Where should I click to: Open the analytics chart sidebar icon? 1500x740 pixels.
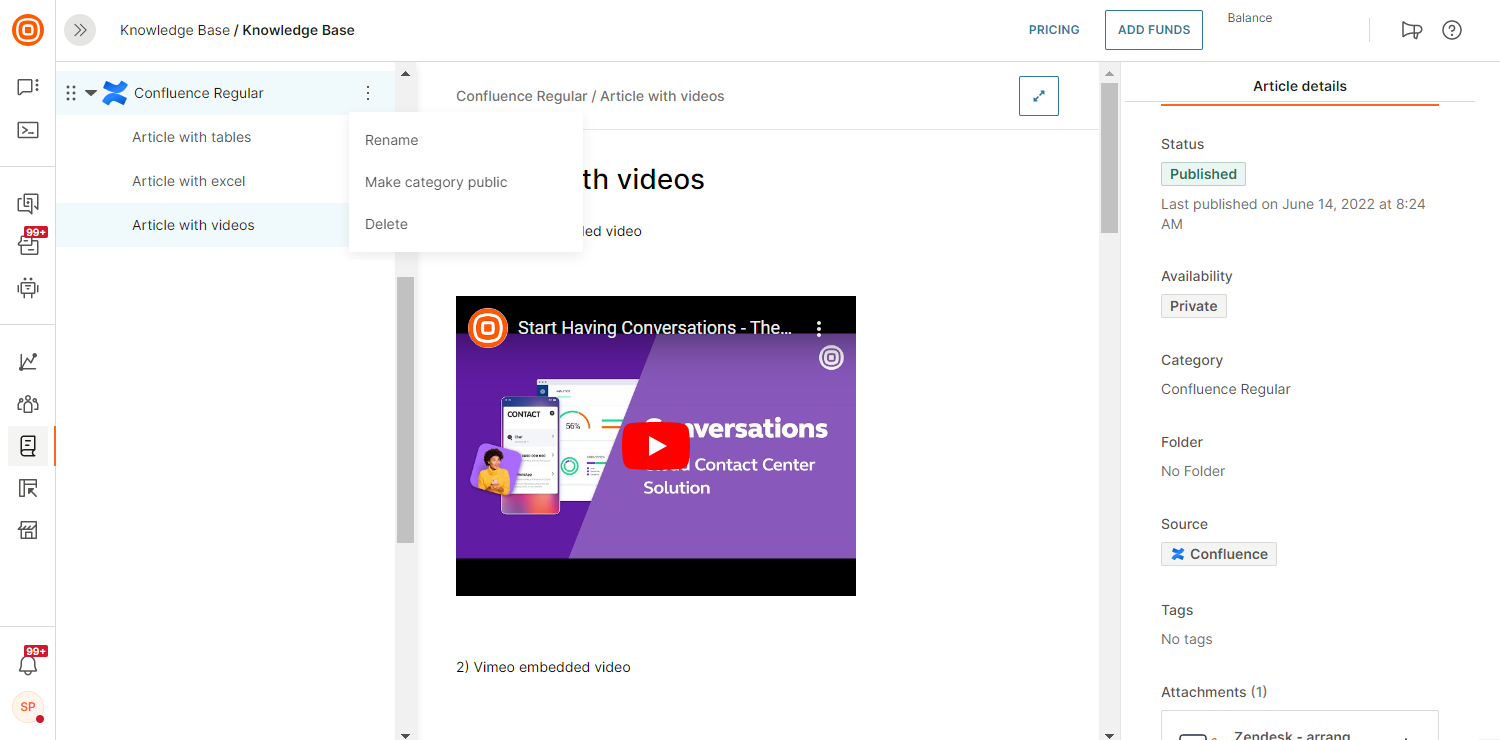point(28,362)
